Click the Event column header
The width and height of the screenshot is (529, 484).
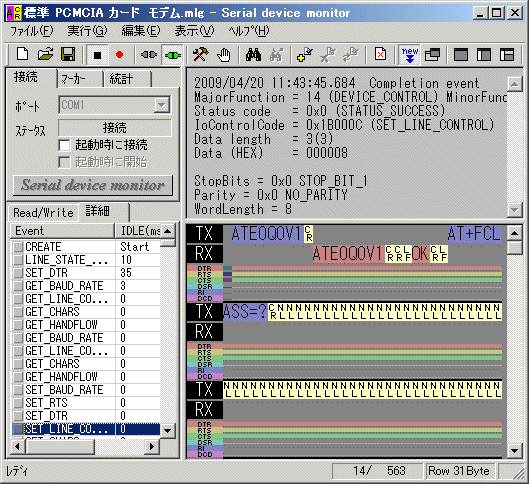click(x=62, y=231)
